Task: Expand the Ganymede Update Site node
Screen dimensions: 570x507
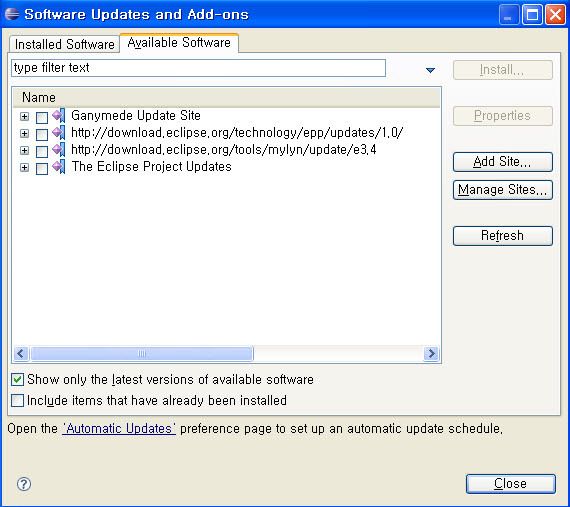Action: [24, 116]
